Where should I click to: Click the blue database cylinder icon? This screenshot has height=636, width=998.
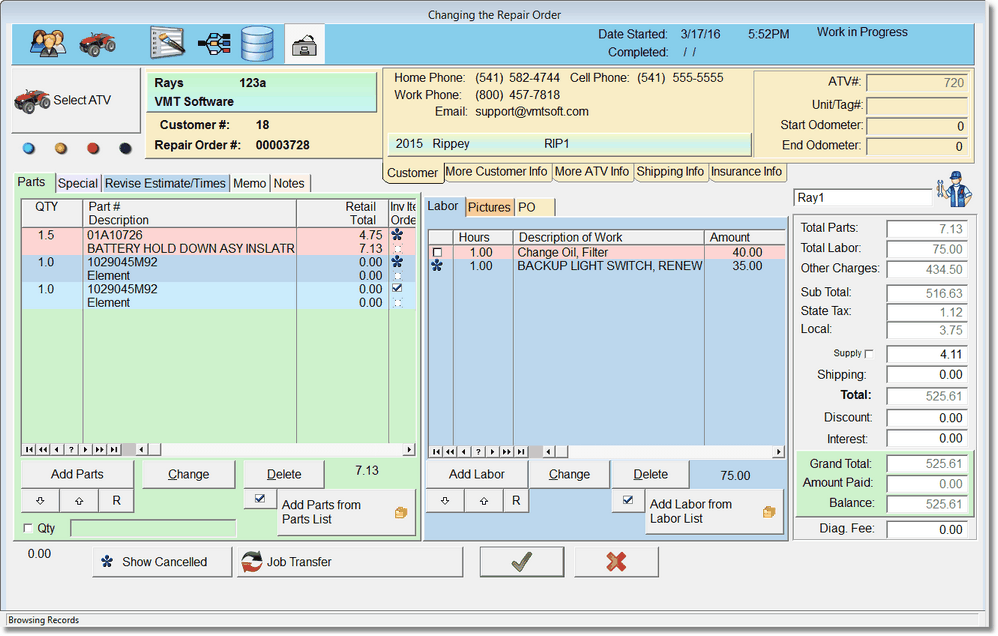(x=257, y=44)
